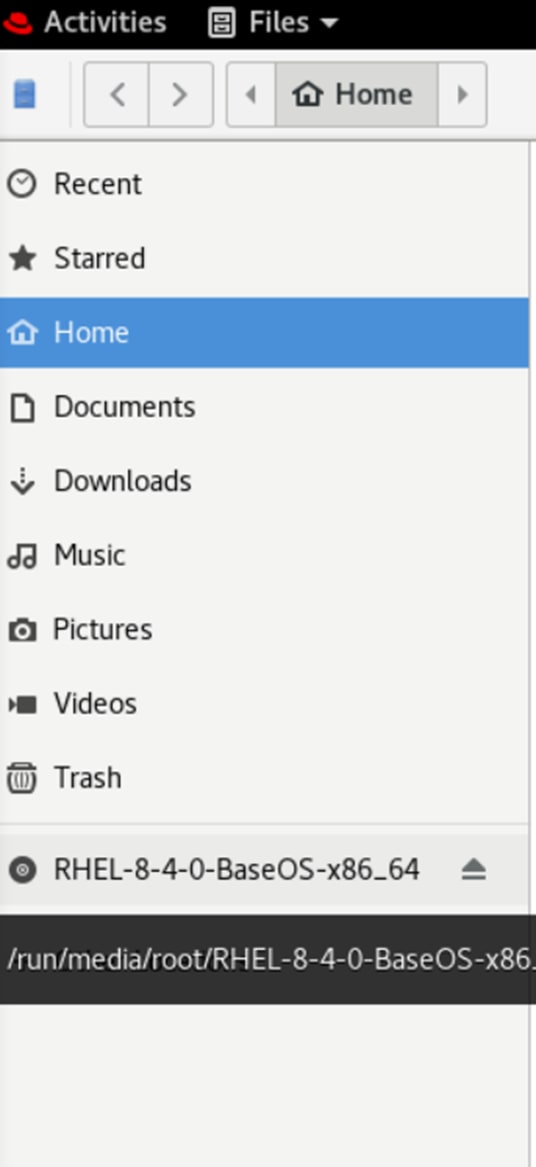Open Pictures in the sidebar
The width and height of the screenshot is (536, 1167).
264,630
